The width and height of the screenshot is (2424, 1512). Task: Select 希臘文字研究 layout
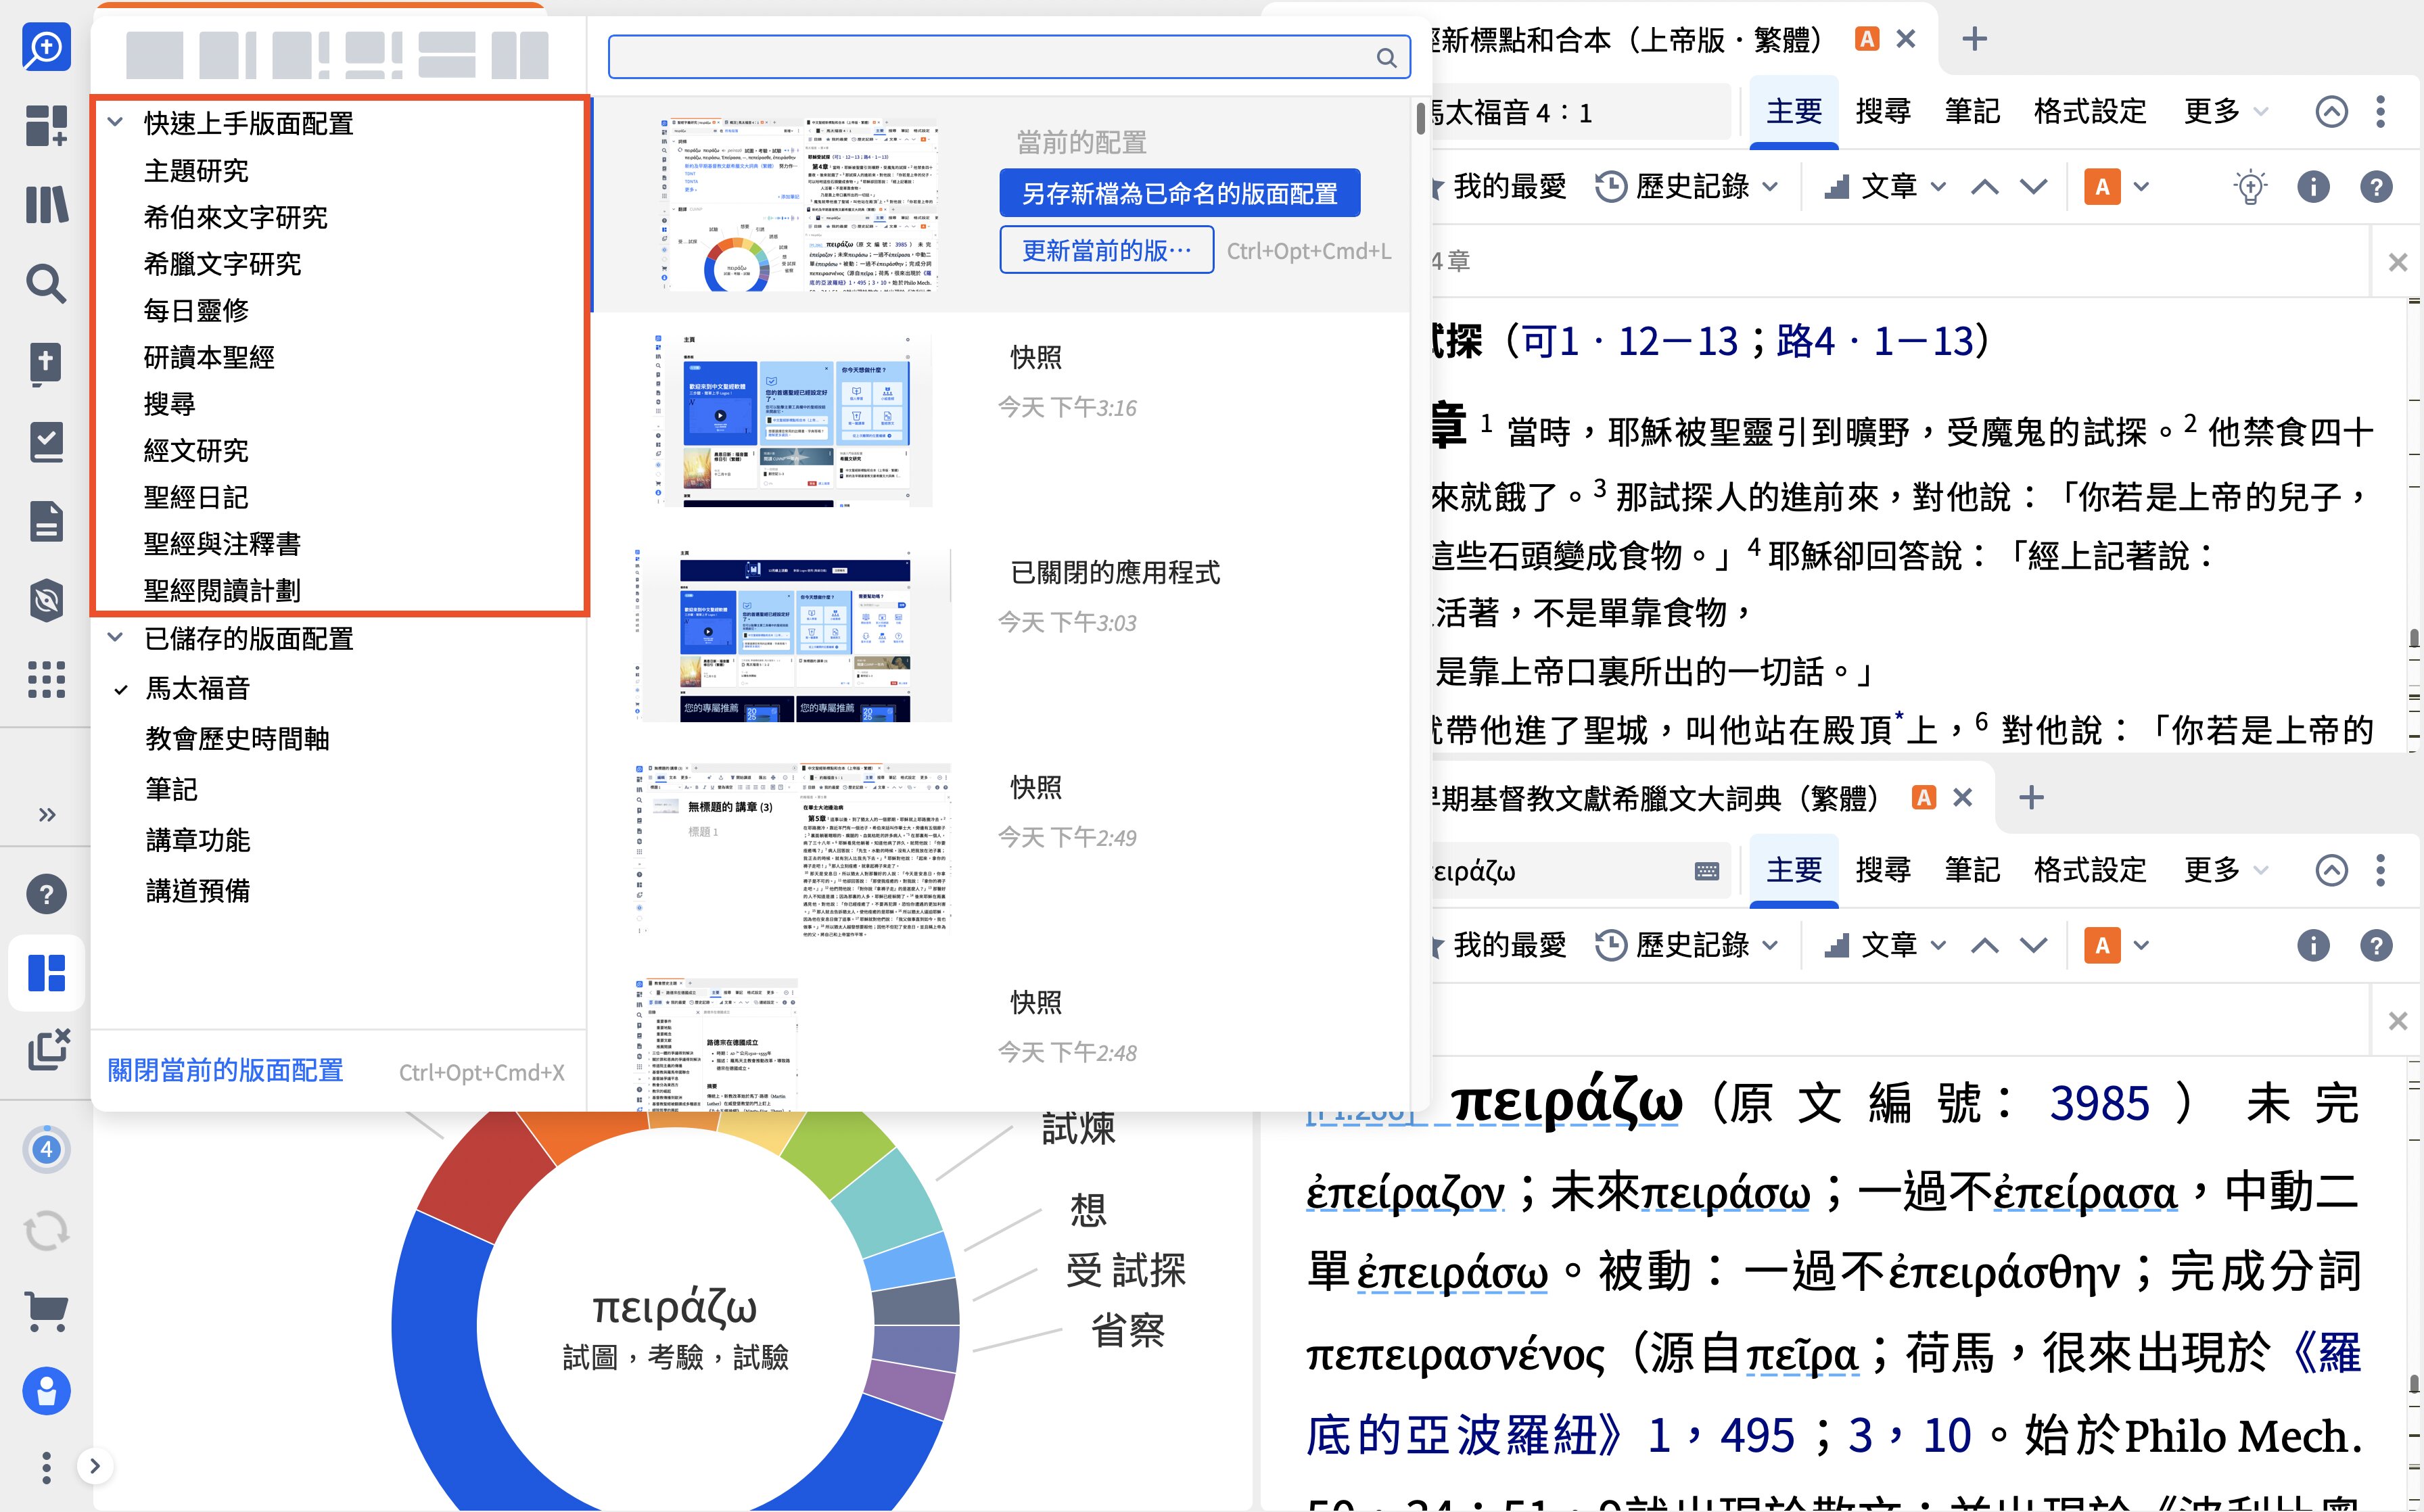point(222,264)
